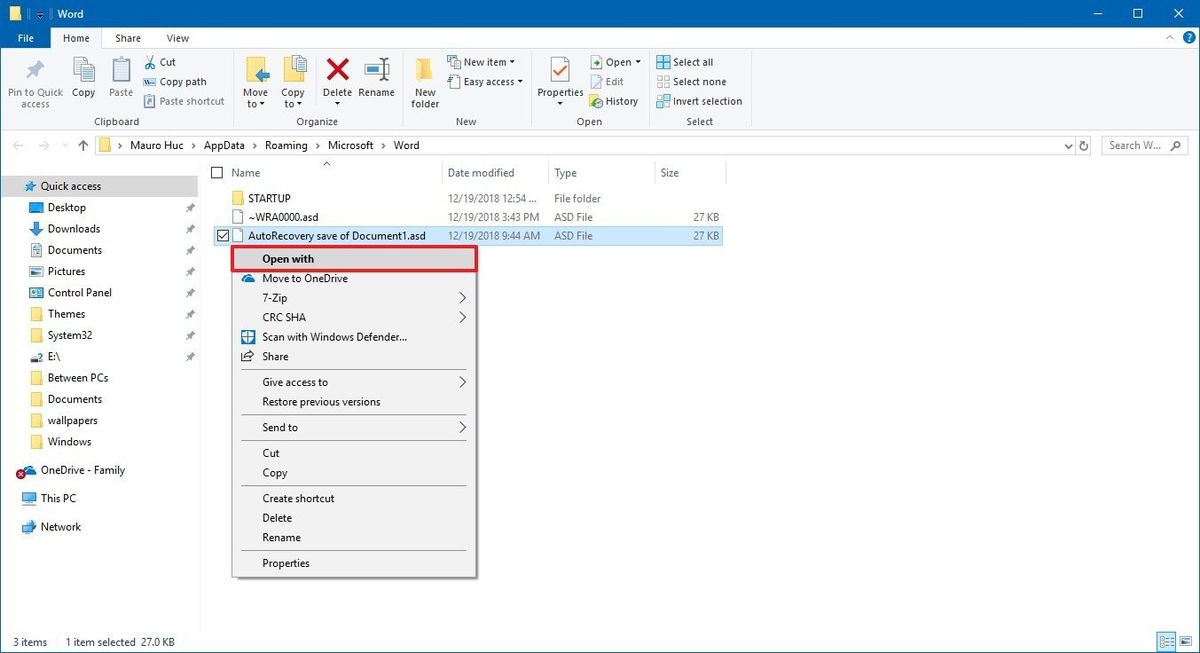The image size is (1200, 653).
Task: Switch to large thumbnails view in the status bar
Action: pyautogui.click(x=1184, y=641)
